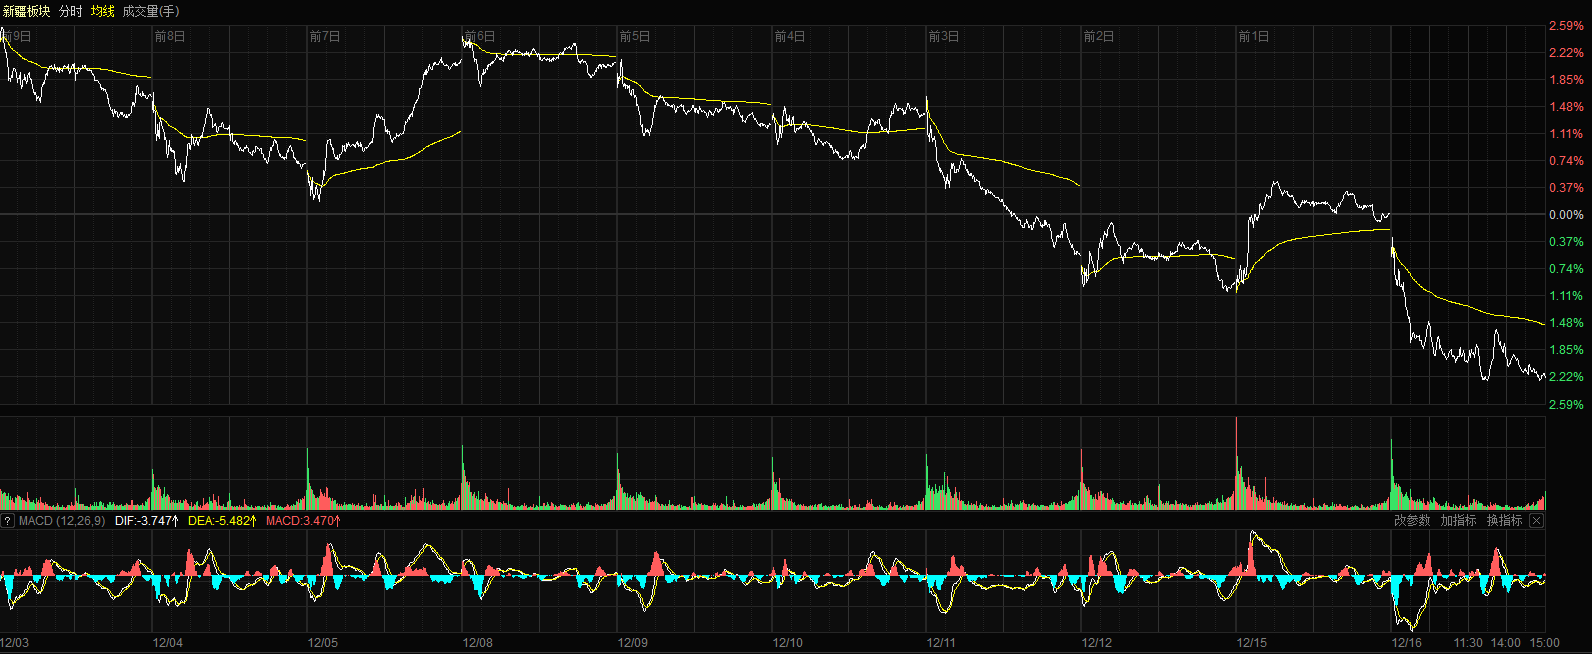The height and width of the screenshot is (654, 1592).
Task: Click the 12/16 date on time axis
Action: [1407, 643]
